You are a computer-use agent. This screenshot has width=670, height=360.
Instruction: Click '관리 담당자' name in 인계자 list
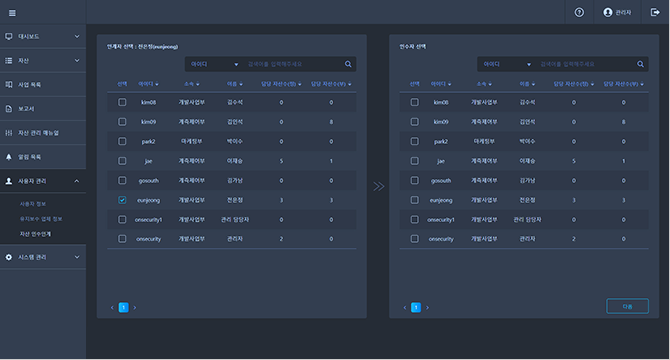tap(235, 220)
